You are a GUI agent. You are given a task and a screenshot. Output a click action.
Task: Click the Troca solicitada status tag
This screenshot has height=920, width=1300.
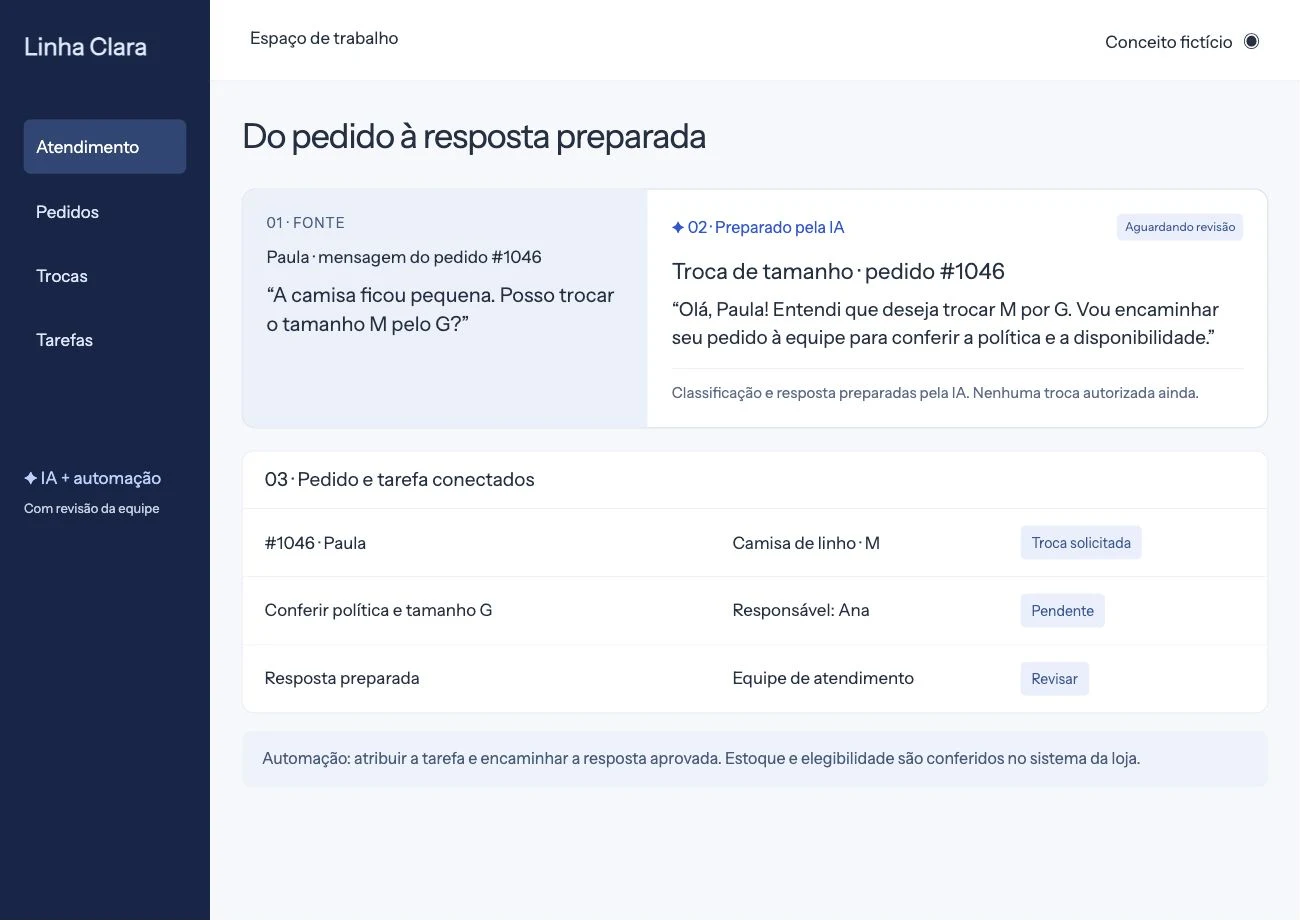[1081, 543]
